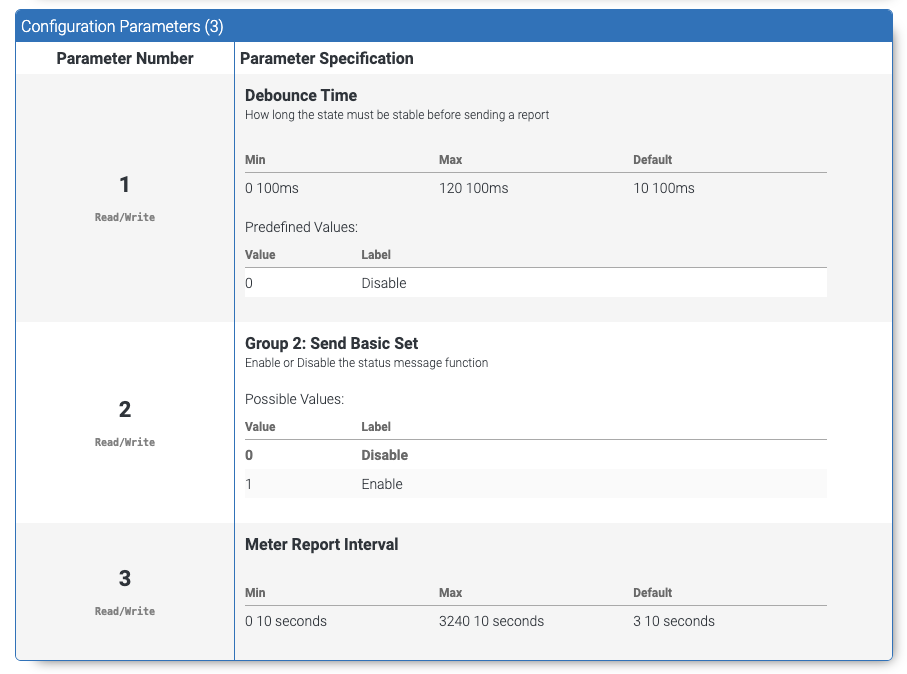Select the Meter Report Interval title
This screenshot has height=674, width=907.
coord(322,545)
